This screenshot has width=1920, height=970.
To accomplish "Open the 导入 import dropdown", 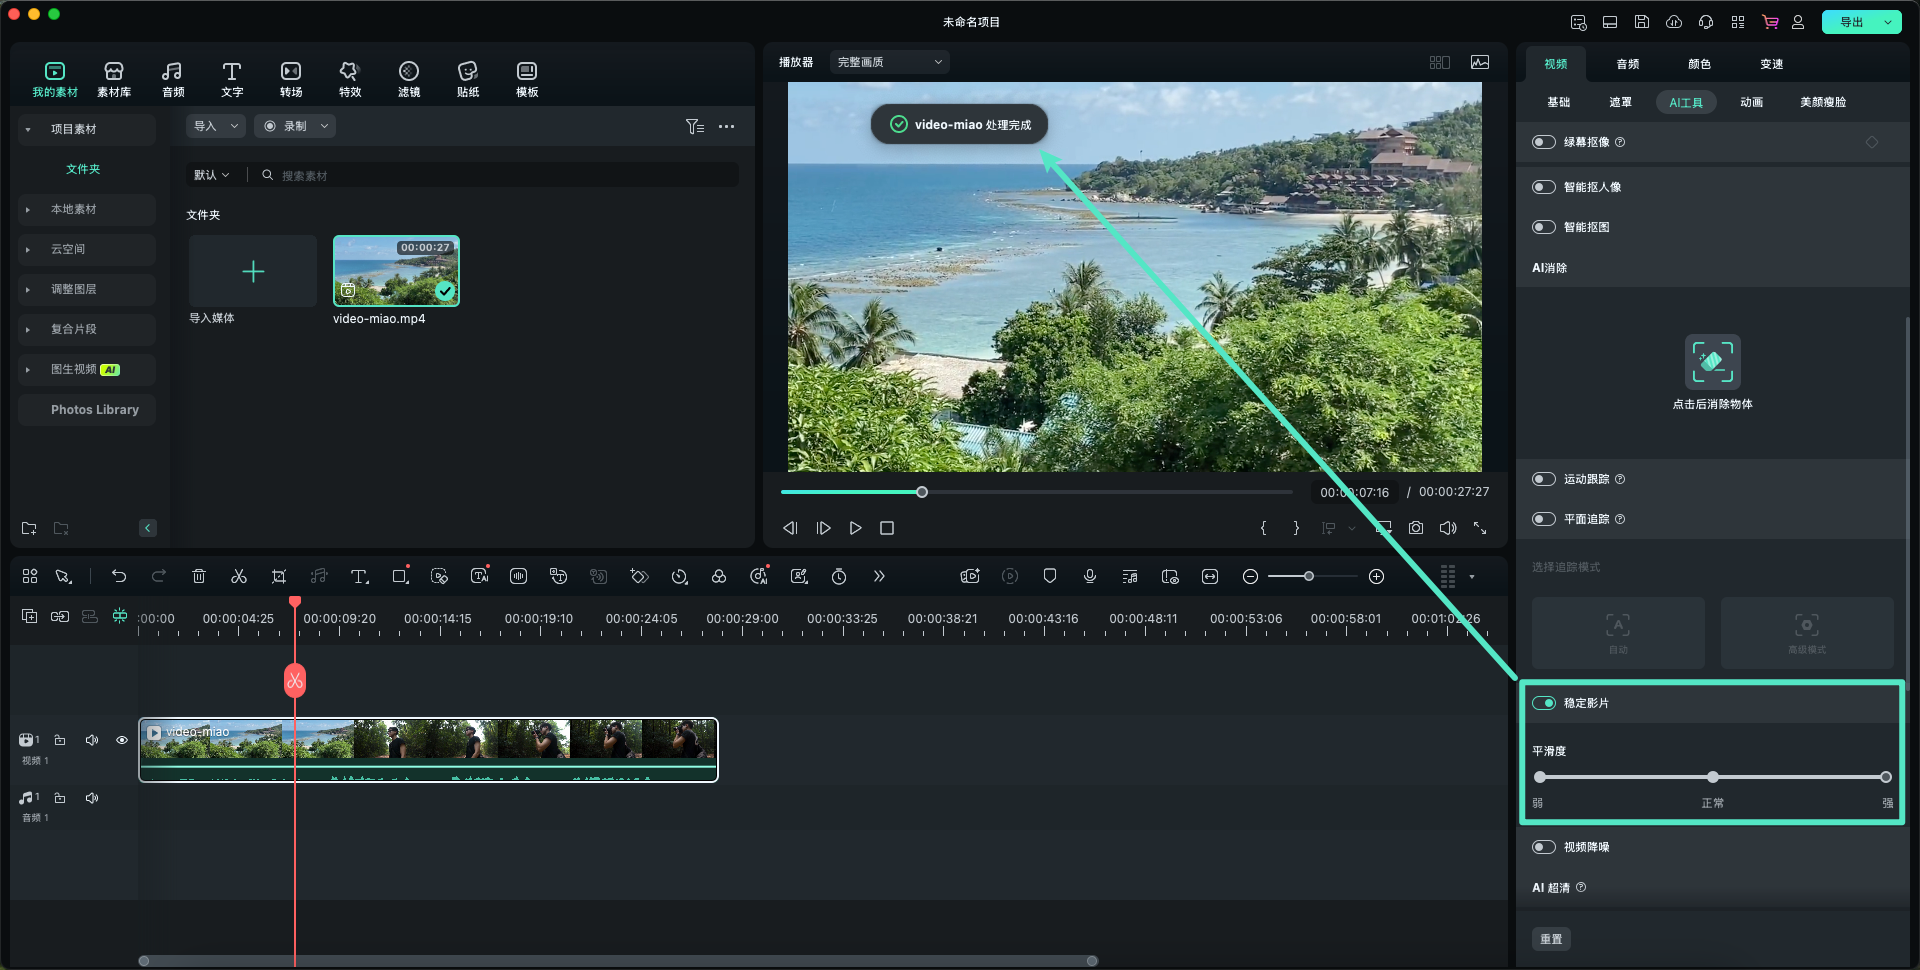I will point(216,126).
